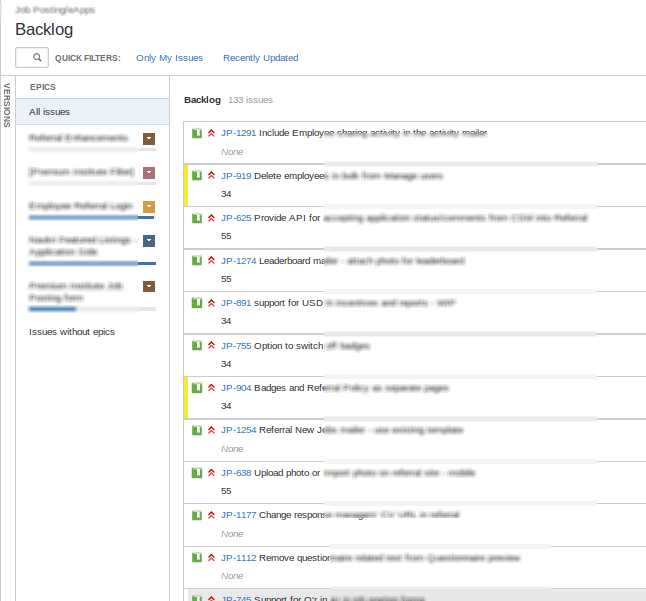646x601 pixels.
Task: Click the estimate 55 under JP-638
Action: [226, 491]
